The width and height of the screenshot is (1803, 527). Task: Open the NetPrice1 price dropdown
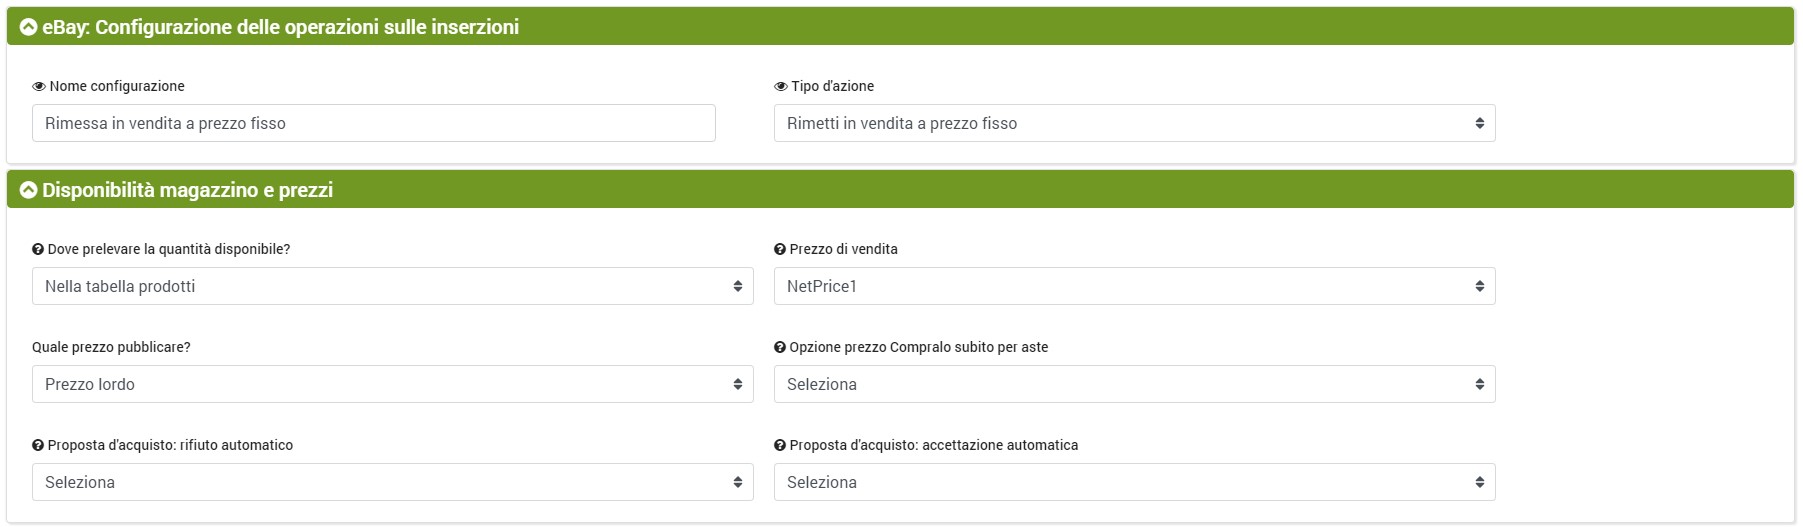(1134, 286)
